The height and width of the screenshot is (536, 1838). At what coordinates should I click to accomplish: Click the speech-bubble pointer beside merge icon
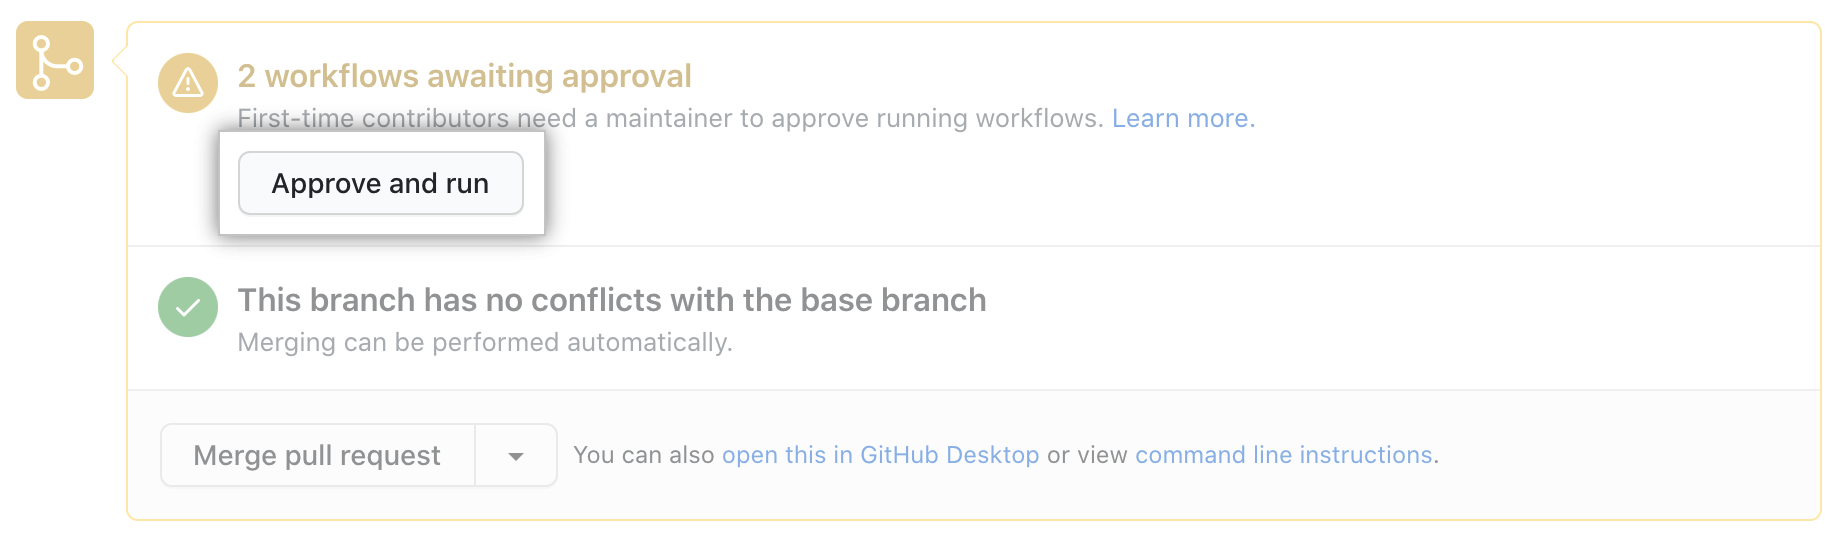pos(120,60)
